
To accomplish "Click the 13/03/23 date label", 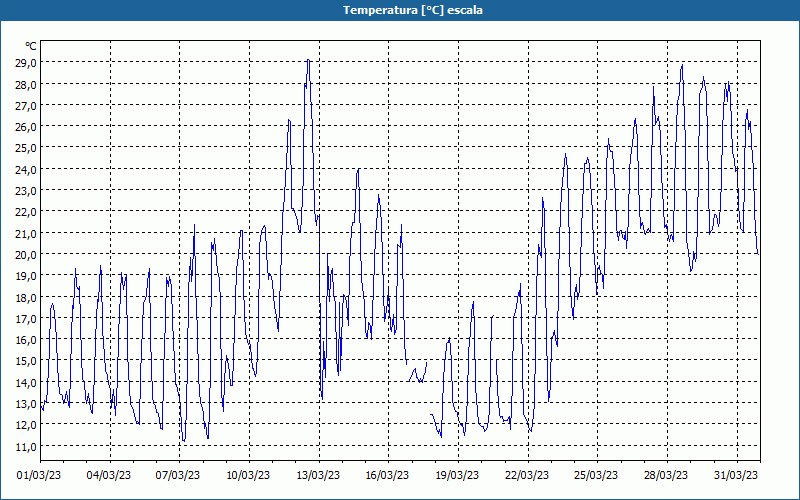I will click(x=318, y=475).
